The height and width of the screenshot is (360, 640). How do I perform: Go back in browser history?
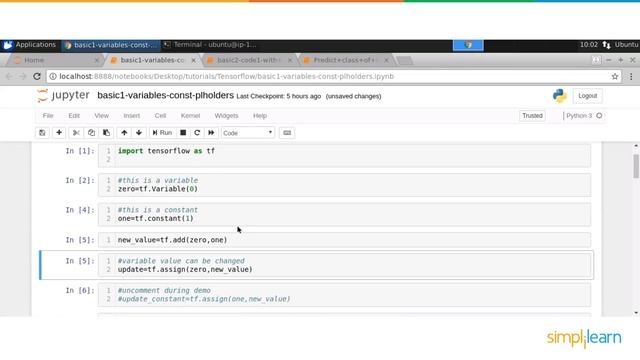coord(9,76)
